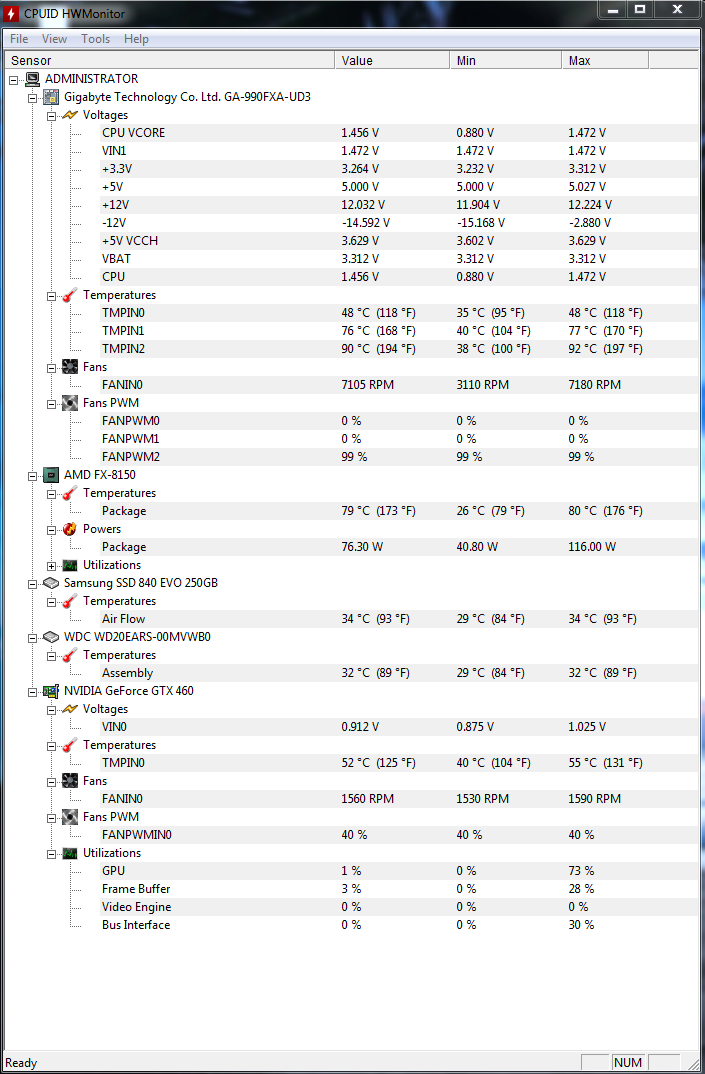Click the Value column header
The height and width of the screenshot is (1074, 705).
pyautogui.click(x=393, y=60)
